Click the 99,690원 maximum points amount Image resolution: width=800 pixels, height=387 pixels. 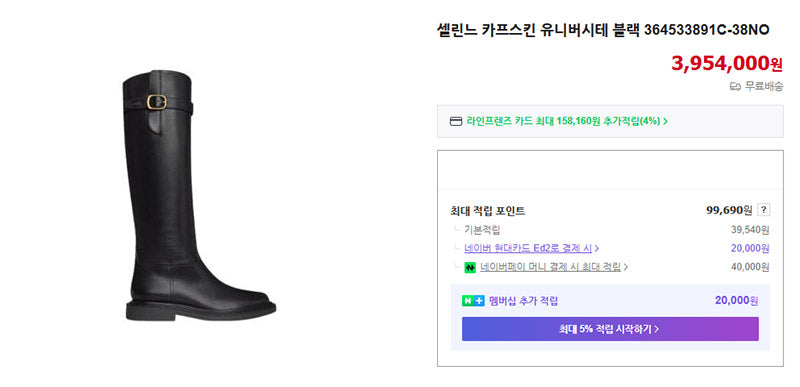[729, 210]
